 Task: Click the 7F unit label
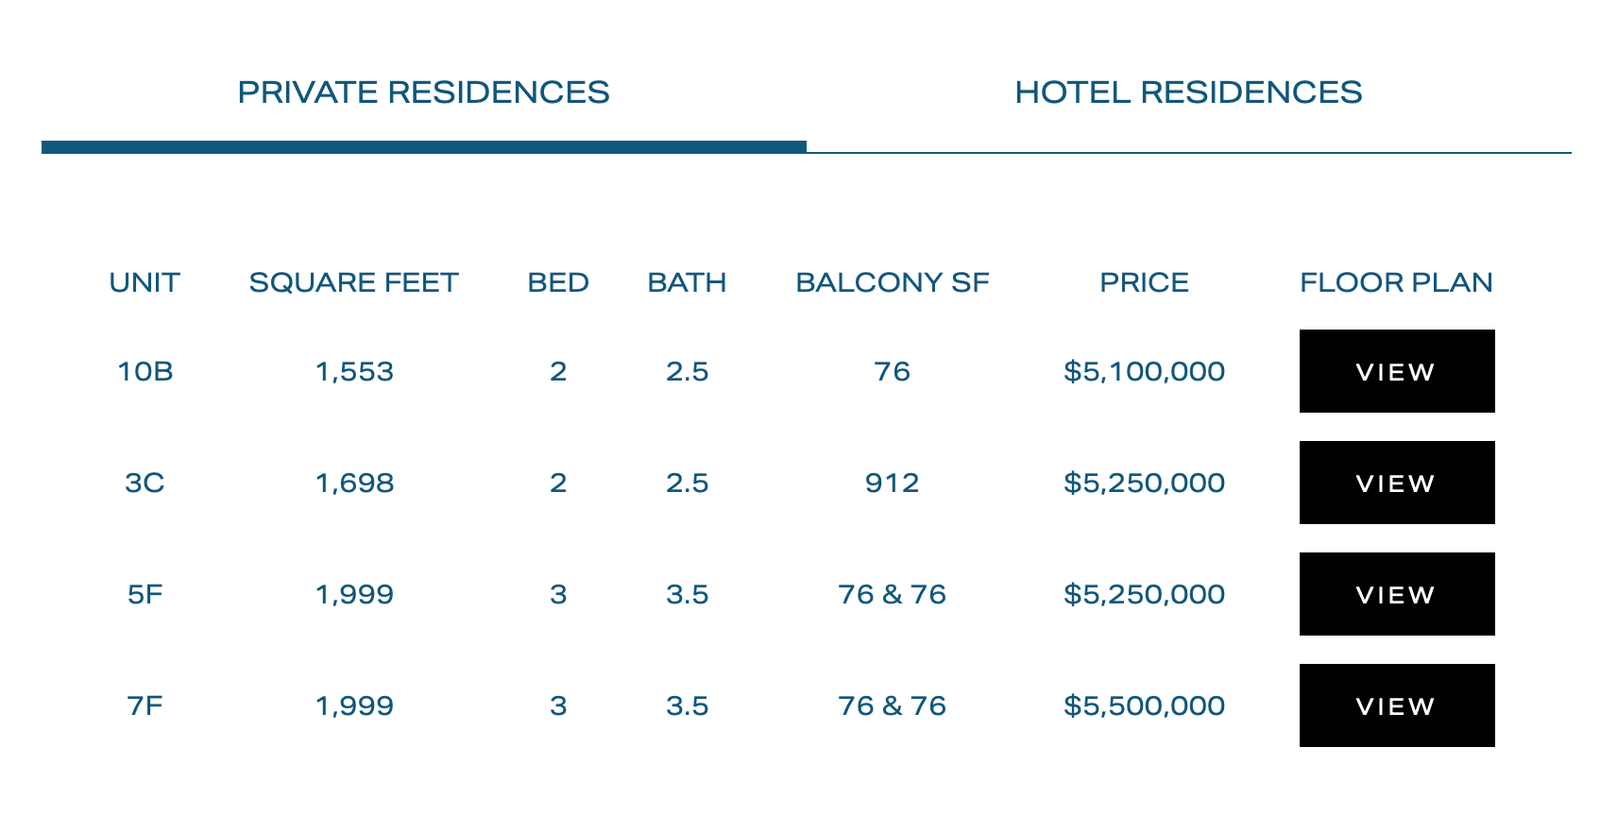pyautogui.click(x=145, y=706)
